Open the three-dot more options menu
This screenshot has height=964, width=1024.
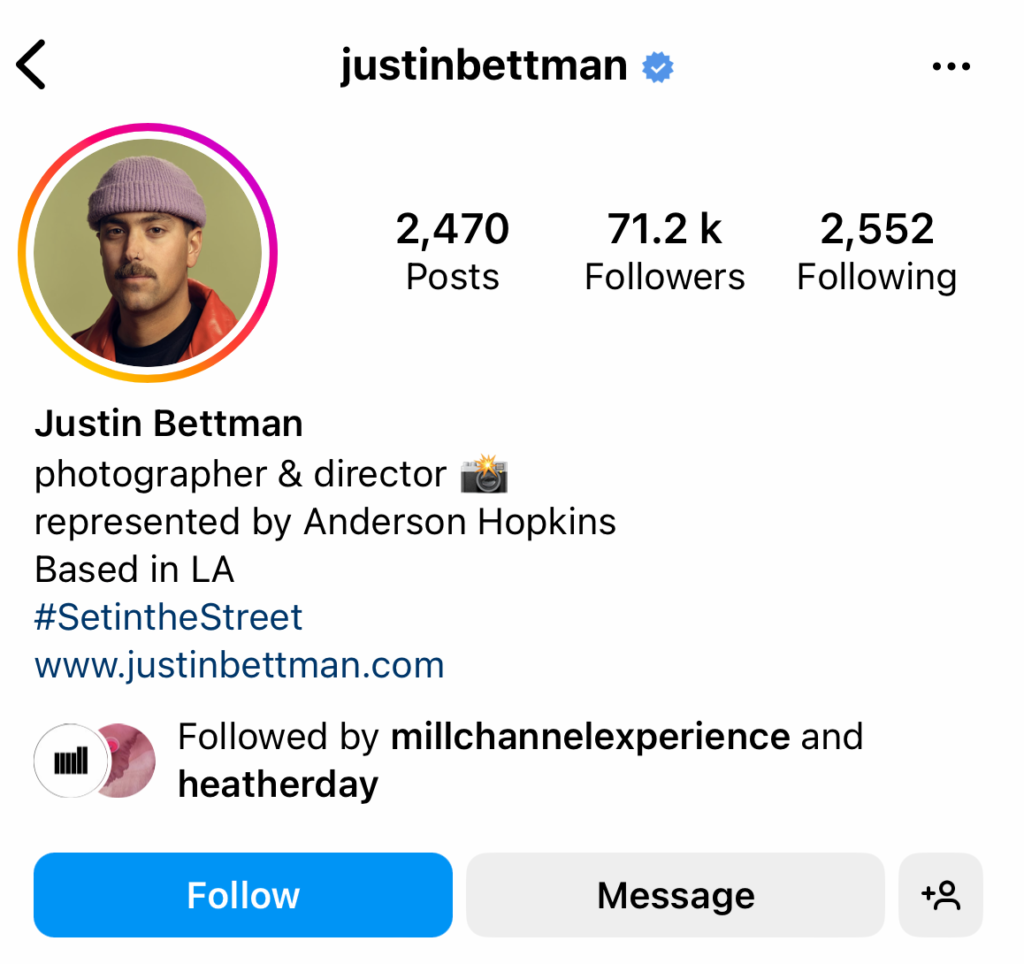(x=951, y=67)
